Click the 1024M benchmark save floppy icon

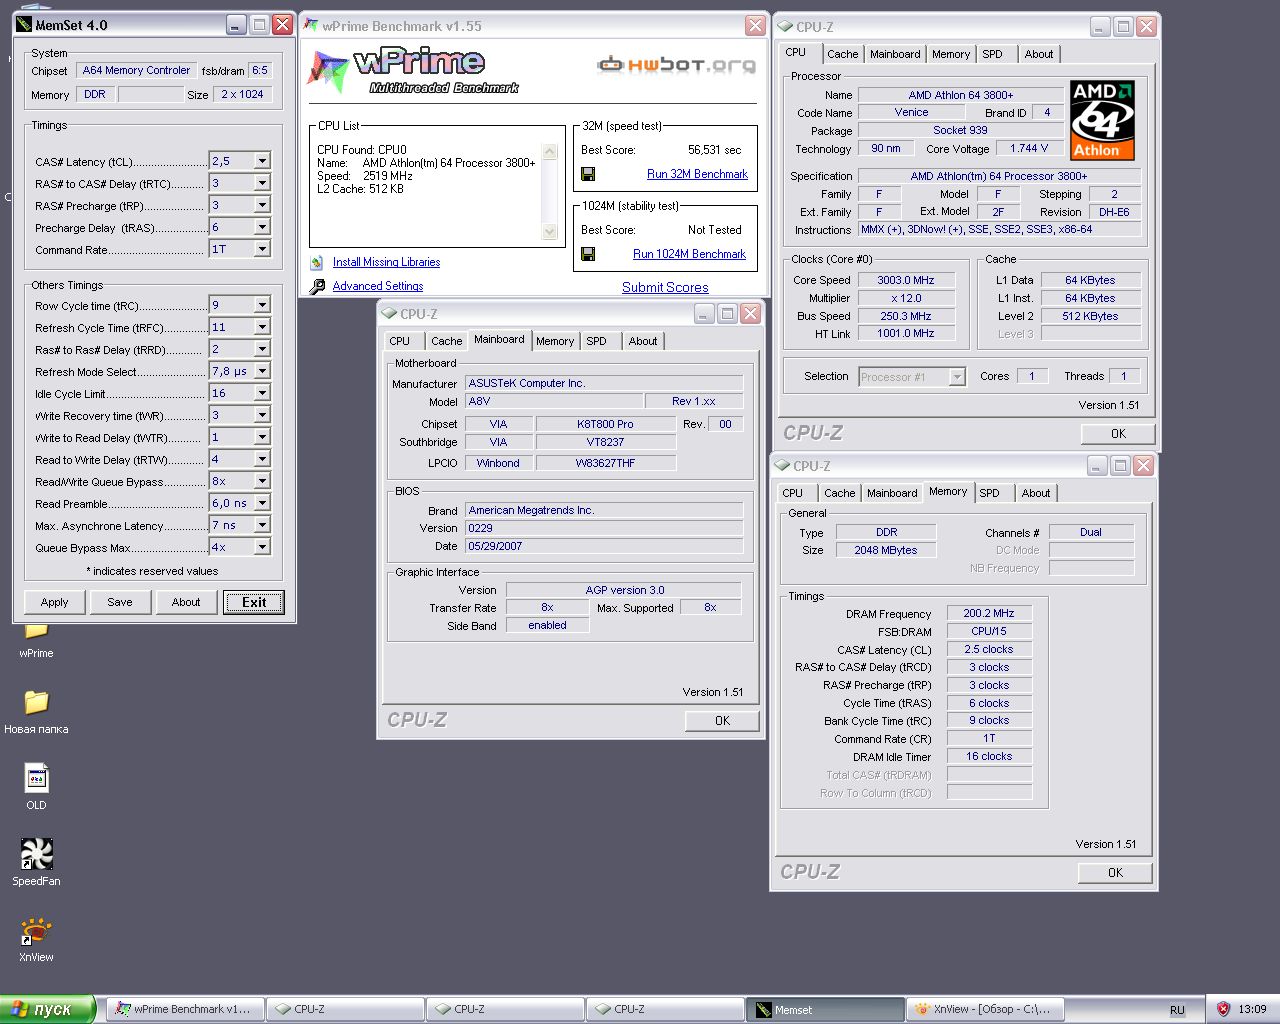click(x=588, y=254)
